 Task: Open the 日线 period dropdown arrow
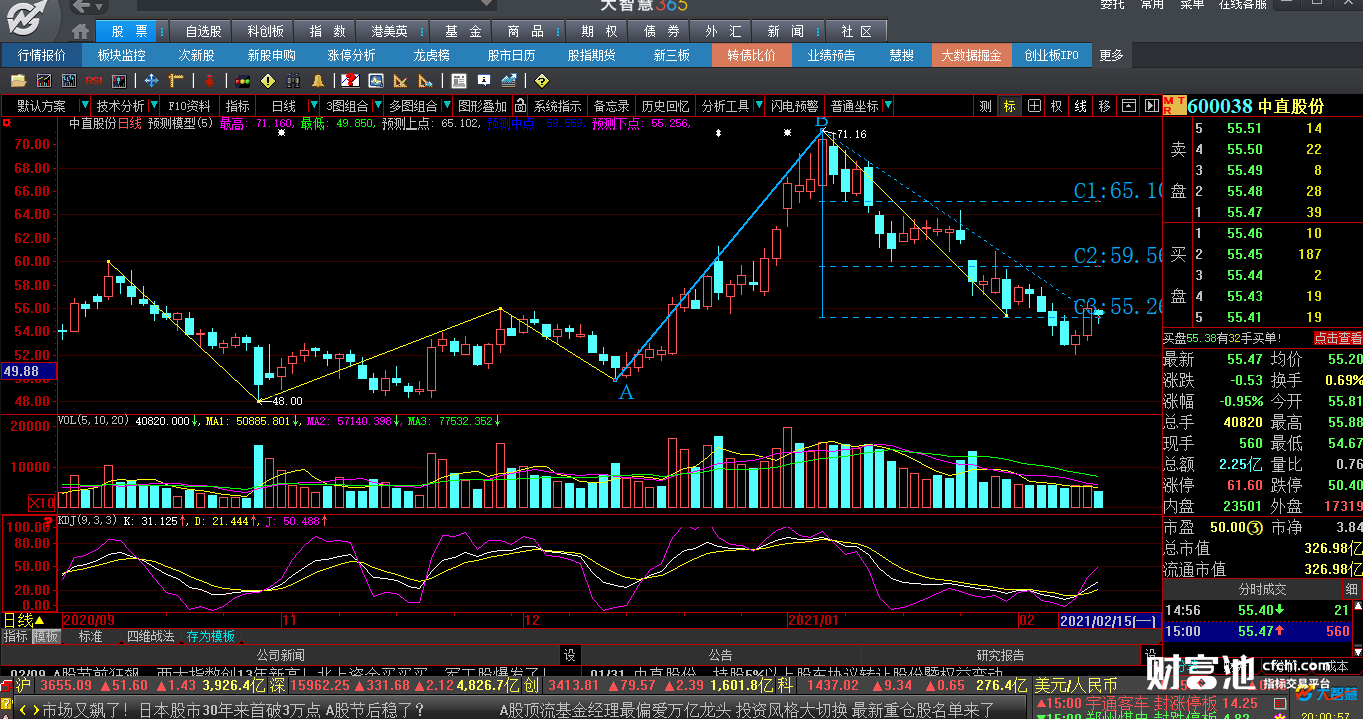click(314, 105)
